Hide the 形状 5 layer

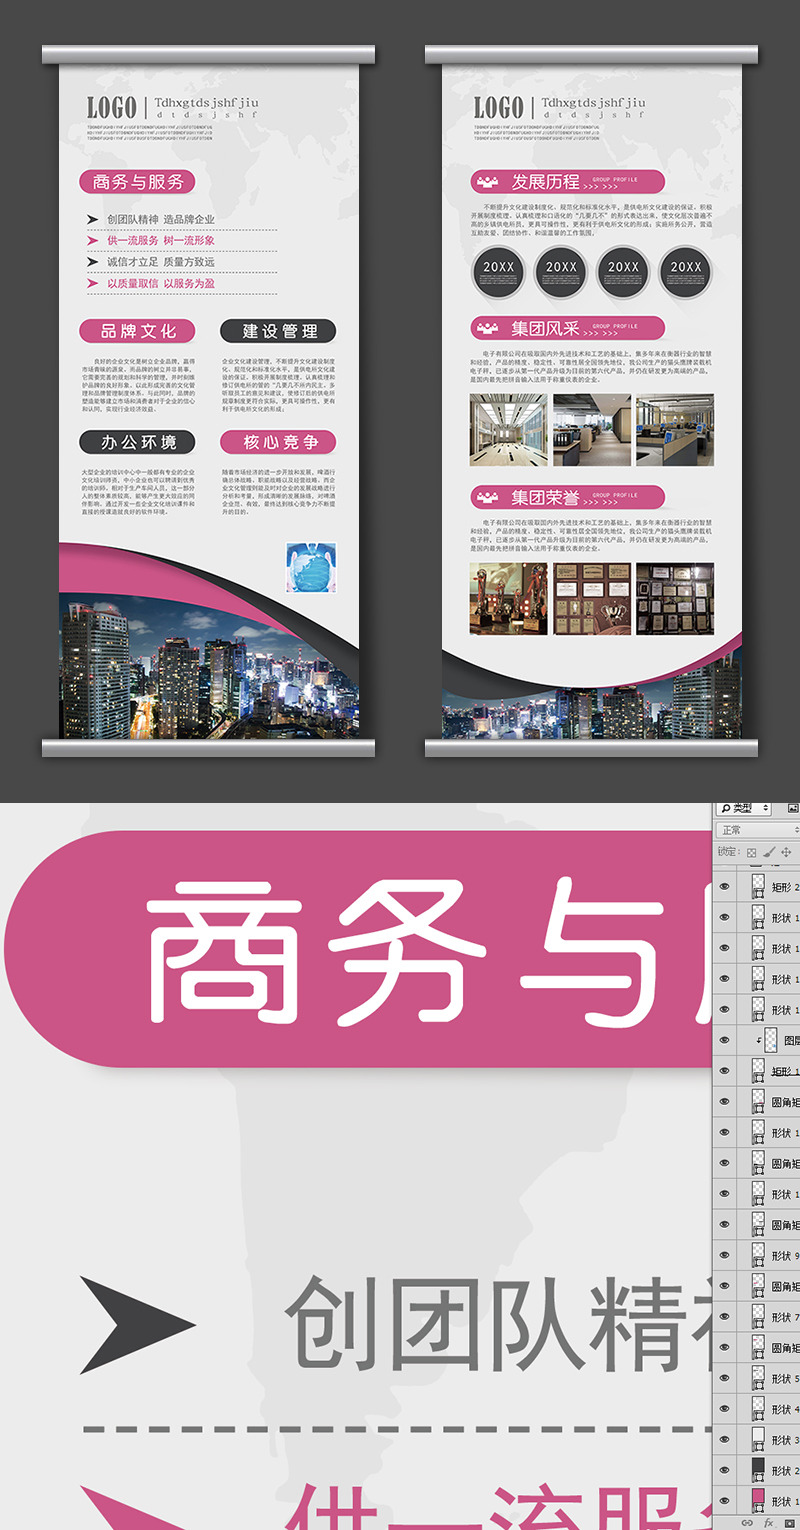click(x=725, y=1378)
